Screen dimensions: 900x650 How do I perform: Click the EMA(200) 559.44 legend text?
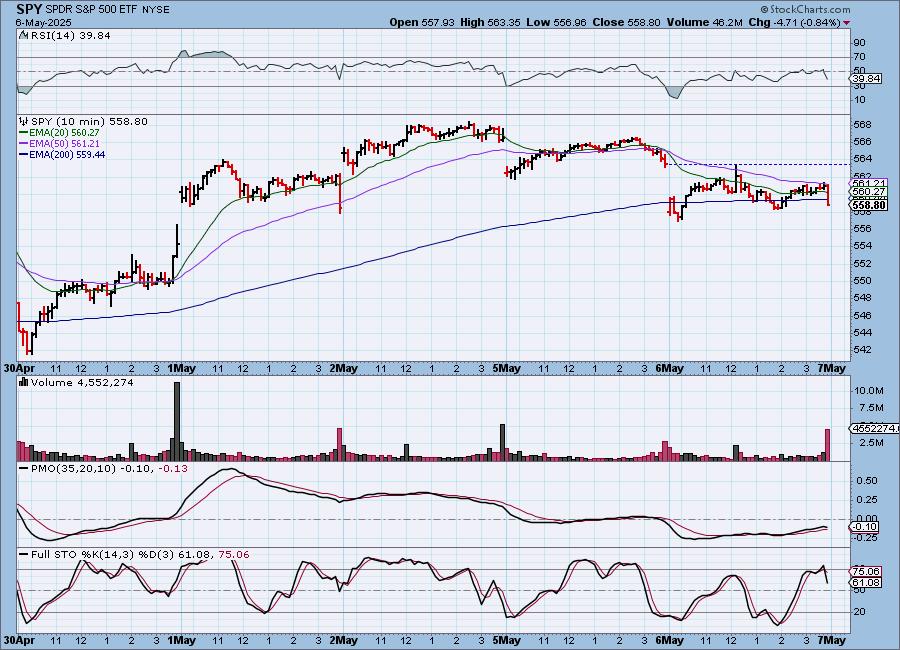[x=67, y=154]
